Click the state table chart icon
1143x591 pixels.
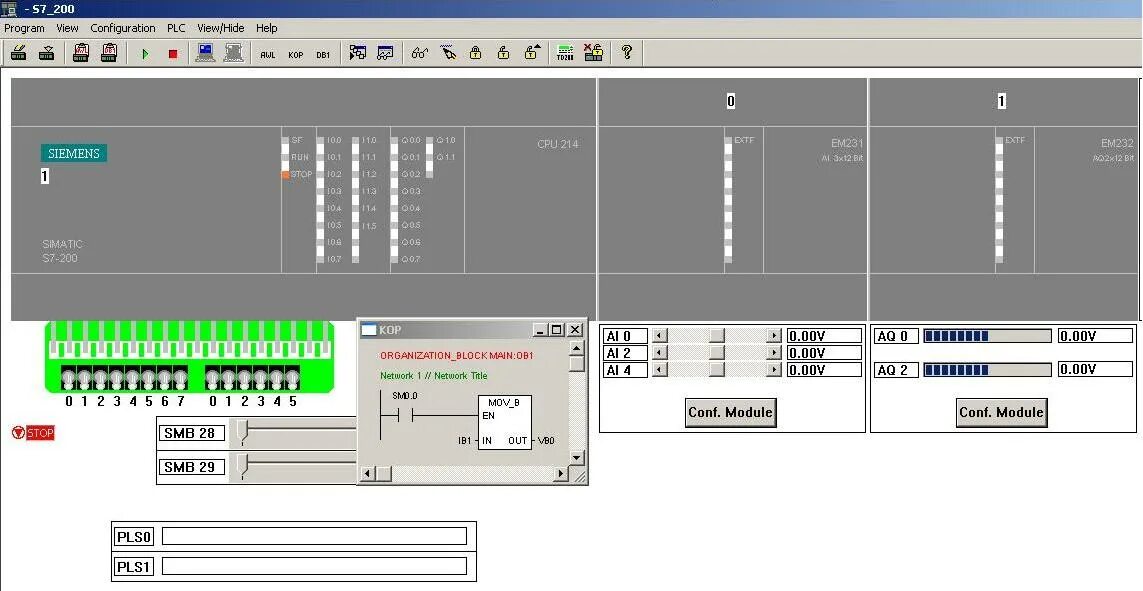(x=385, y=53)
